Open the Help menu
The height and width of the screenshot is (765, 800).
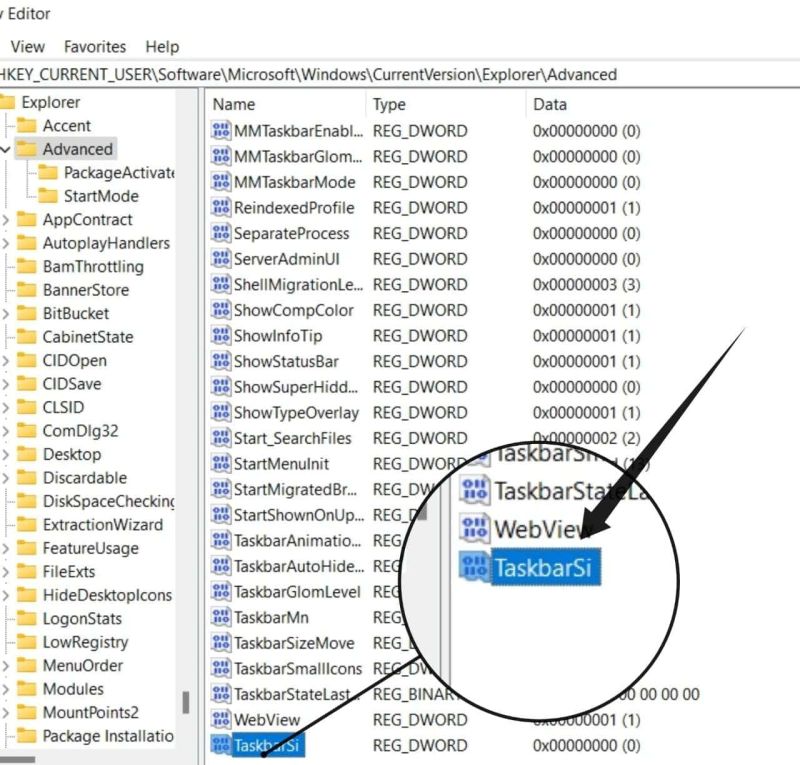point(160,46)
